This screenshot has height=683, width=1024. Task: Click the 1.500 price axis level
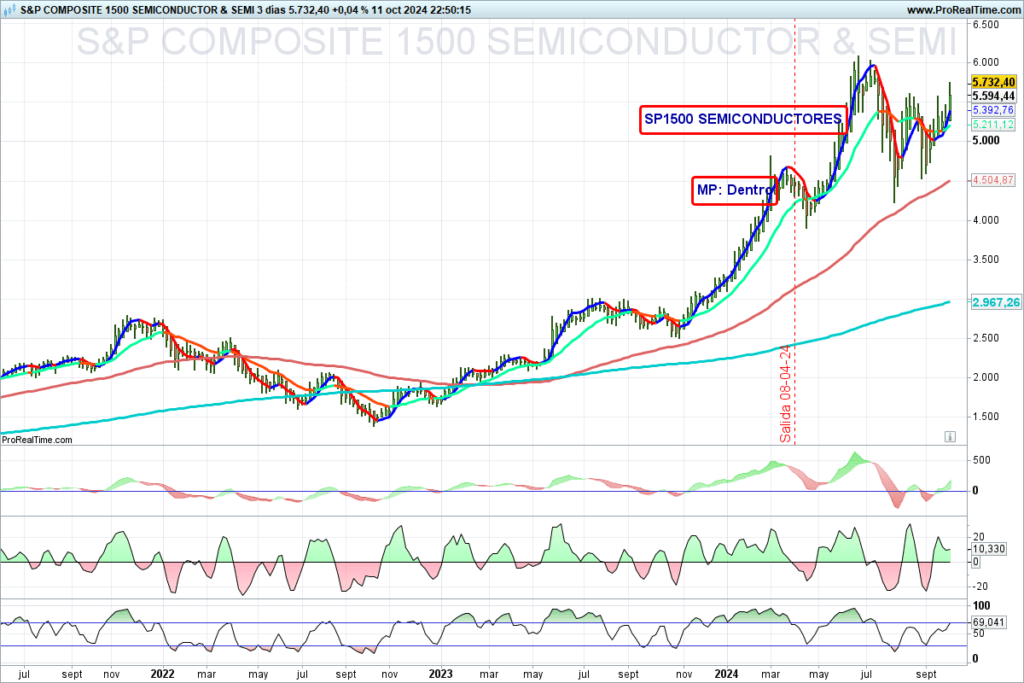coord(986,417)
